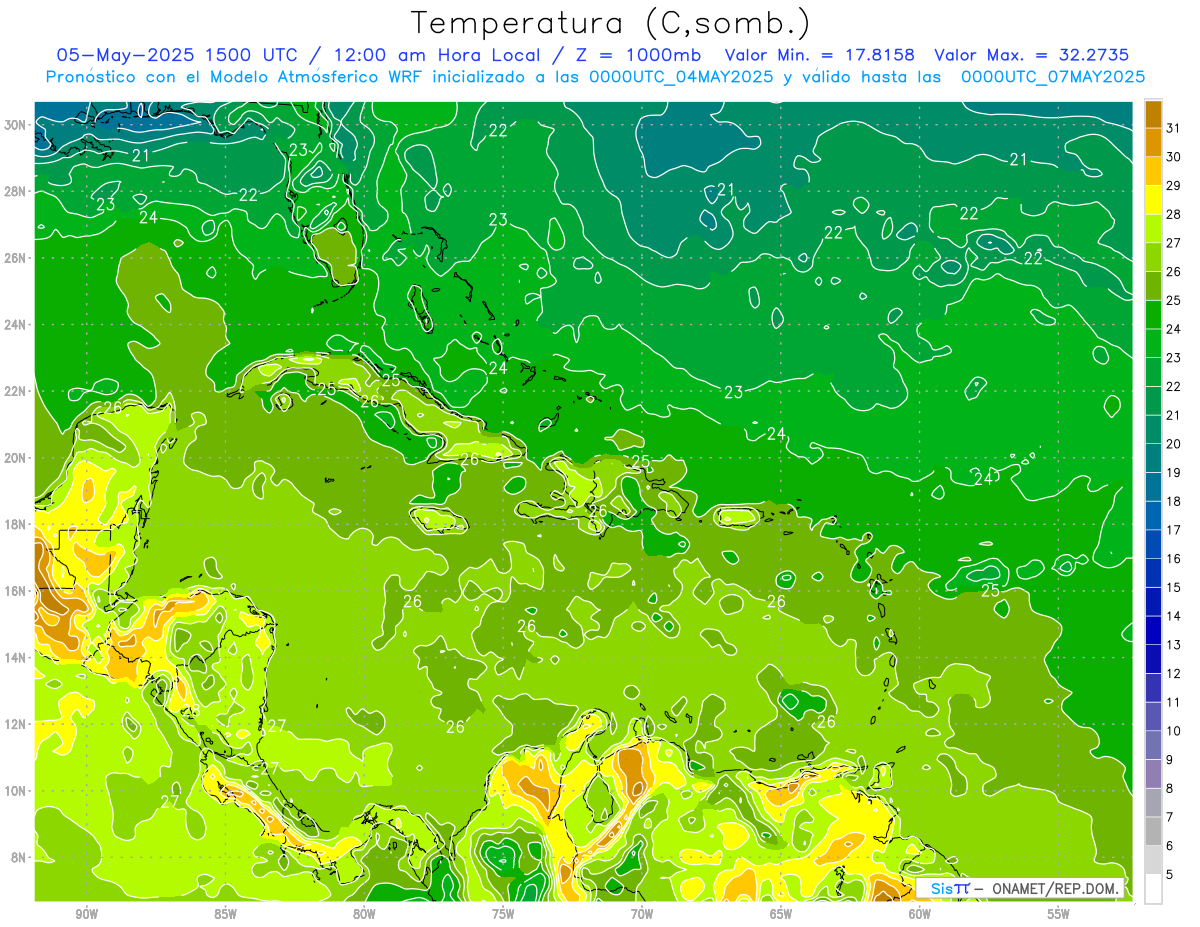Click the "31" value on the legend scale
This screenshot has width=1200, height=927.
(1173, 128)
